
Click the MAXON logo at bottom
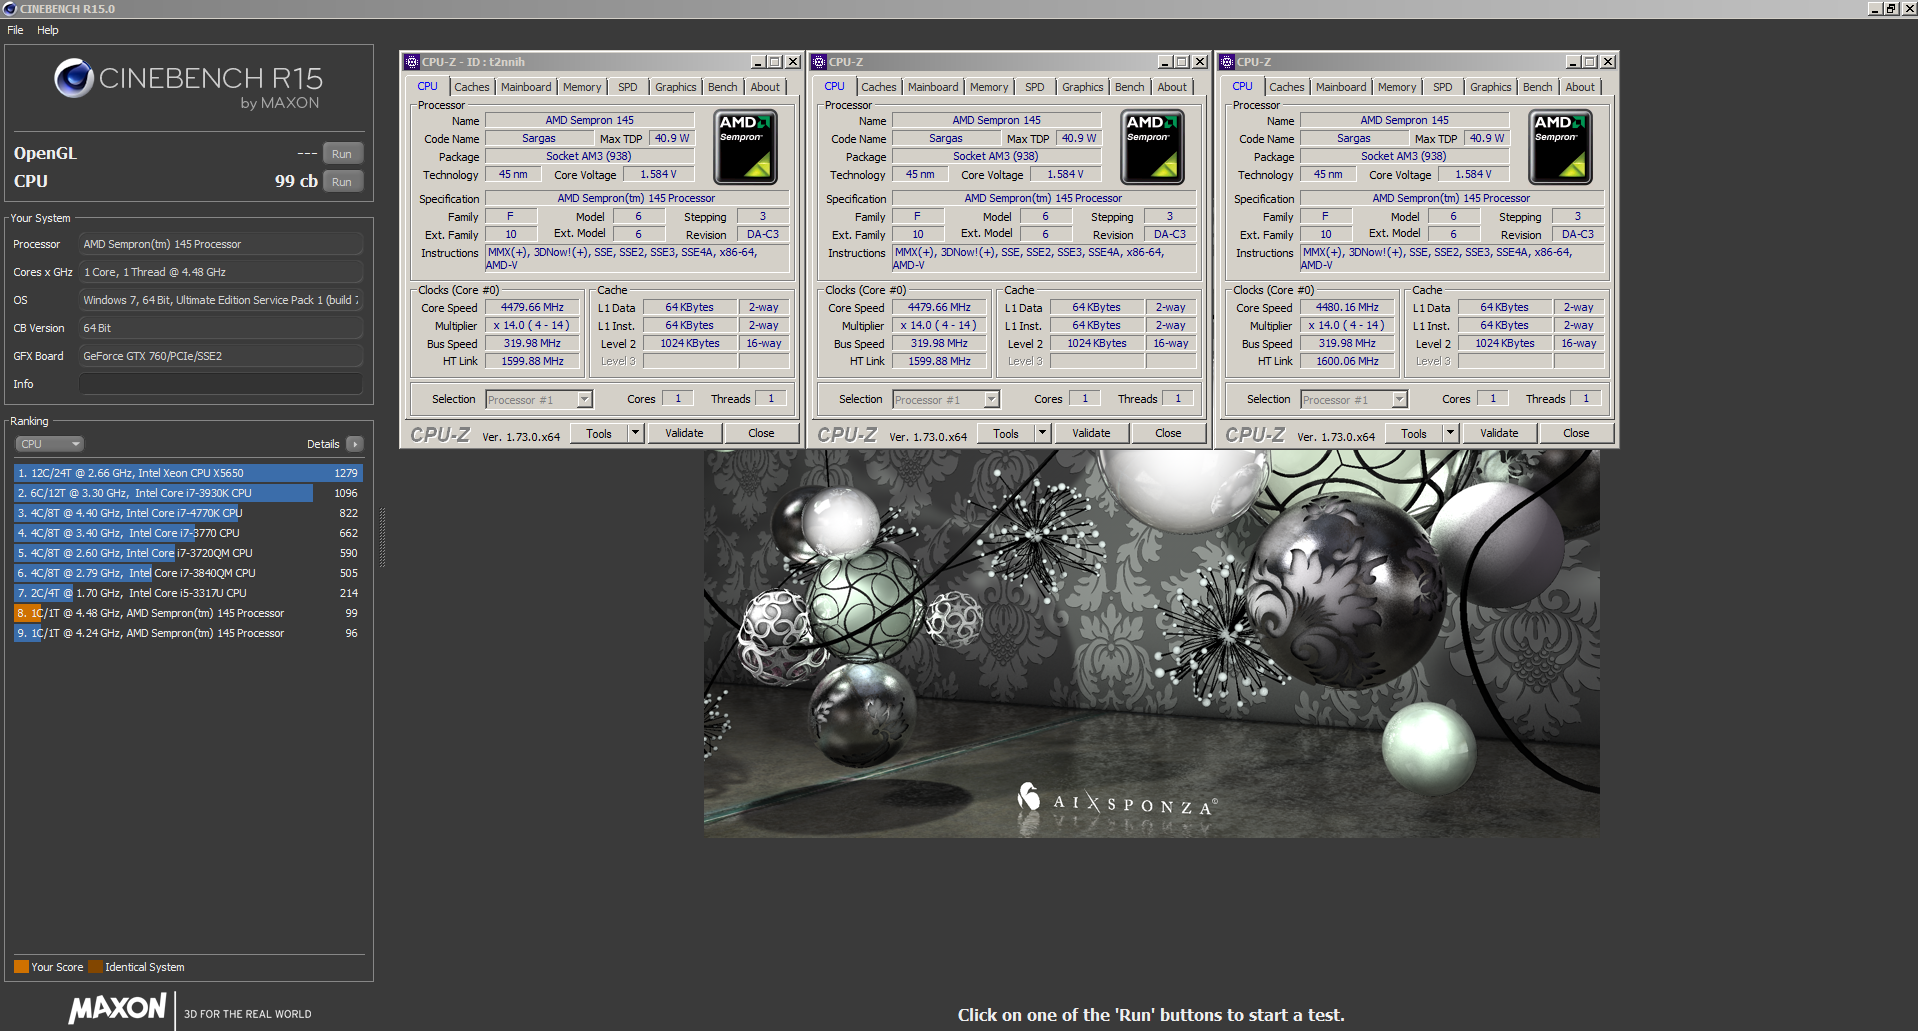pyautogui.click(x=118, y=1008)
